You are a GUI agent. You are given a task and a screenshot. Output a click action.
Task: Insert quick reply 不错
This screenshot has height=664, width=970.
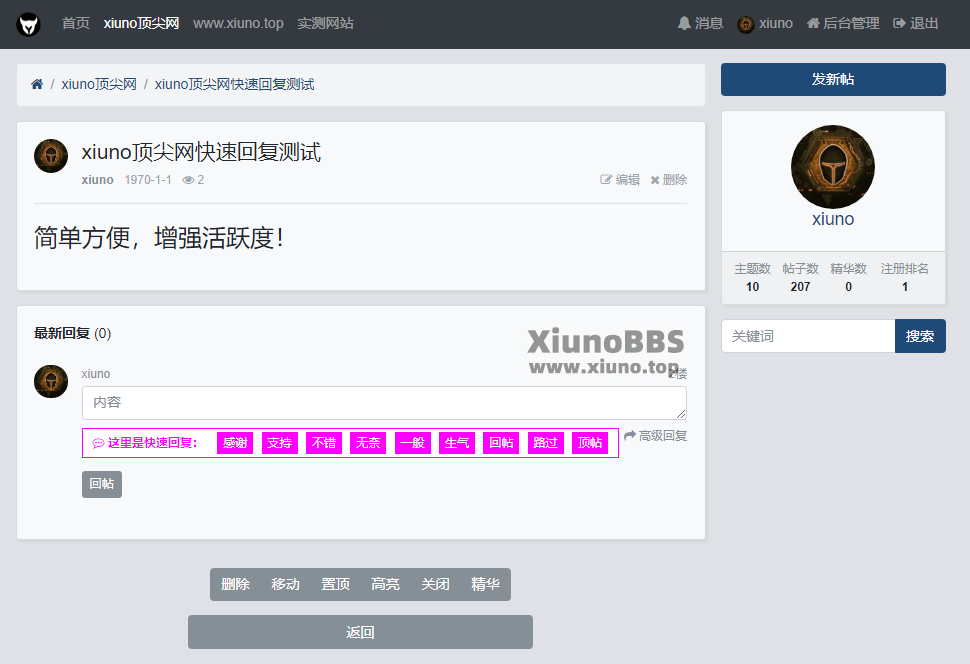click(324, 442)
